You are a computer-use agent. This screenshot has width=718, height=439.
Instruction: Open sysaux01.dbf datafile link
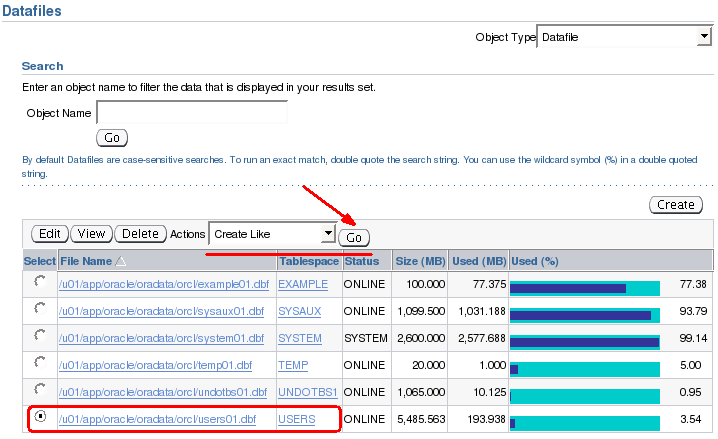tap(161, 311)
